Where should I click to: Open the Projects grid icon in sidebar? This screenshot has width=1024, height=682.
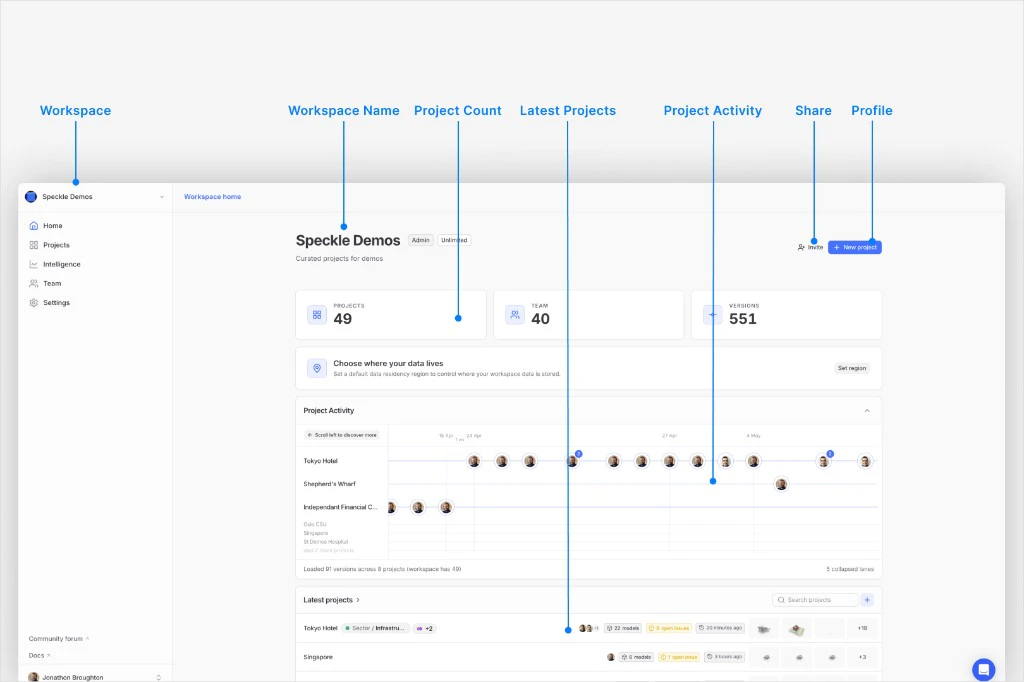pos(34,245)
